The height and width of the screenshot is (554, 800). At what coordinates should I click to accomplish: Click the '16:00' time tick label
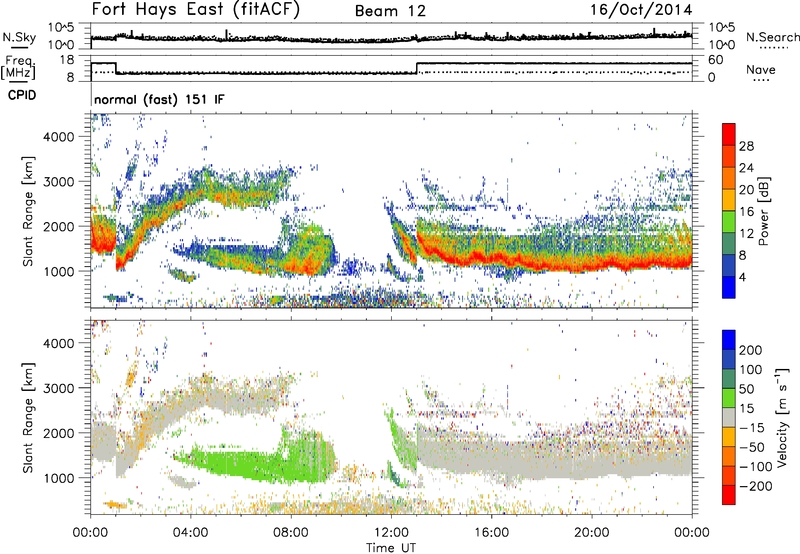(491, 533)
